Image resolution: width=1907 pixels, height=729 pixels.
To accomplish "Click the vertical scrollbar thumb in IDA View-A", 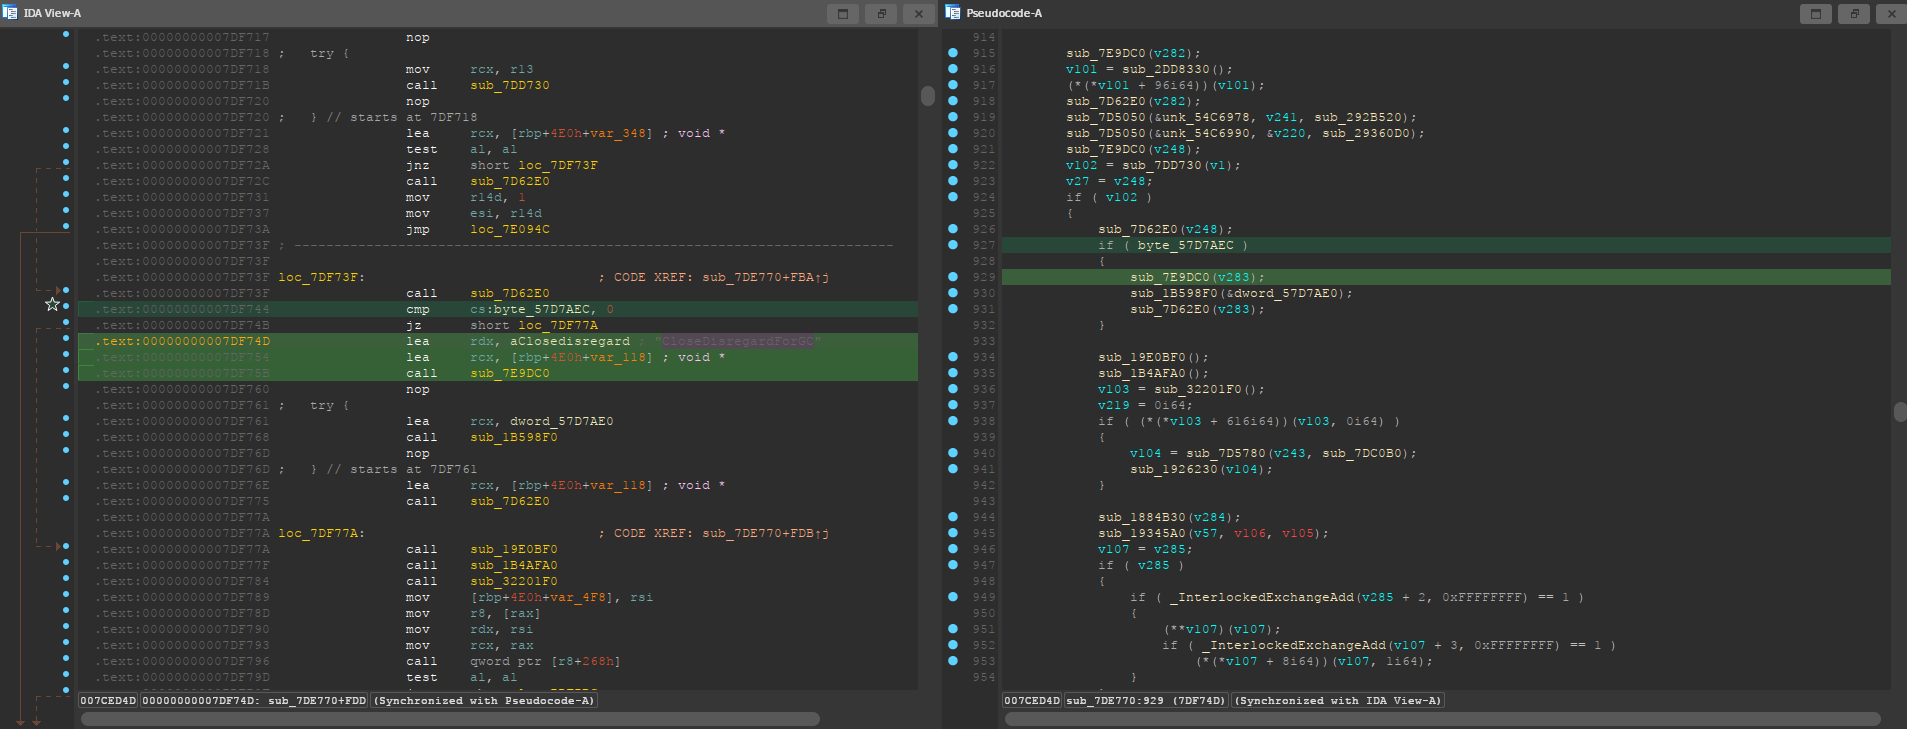I will click(928, 96).
